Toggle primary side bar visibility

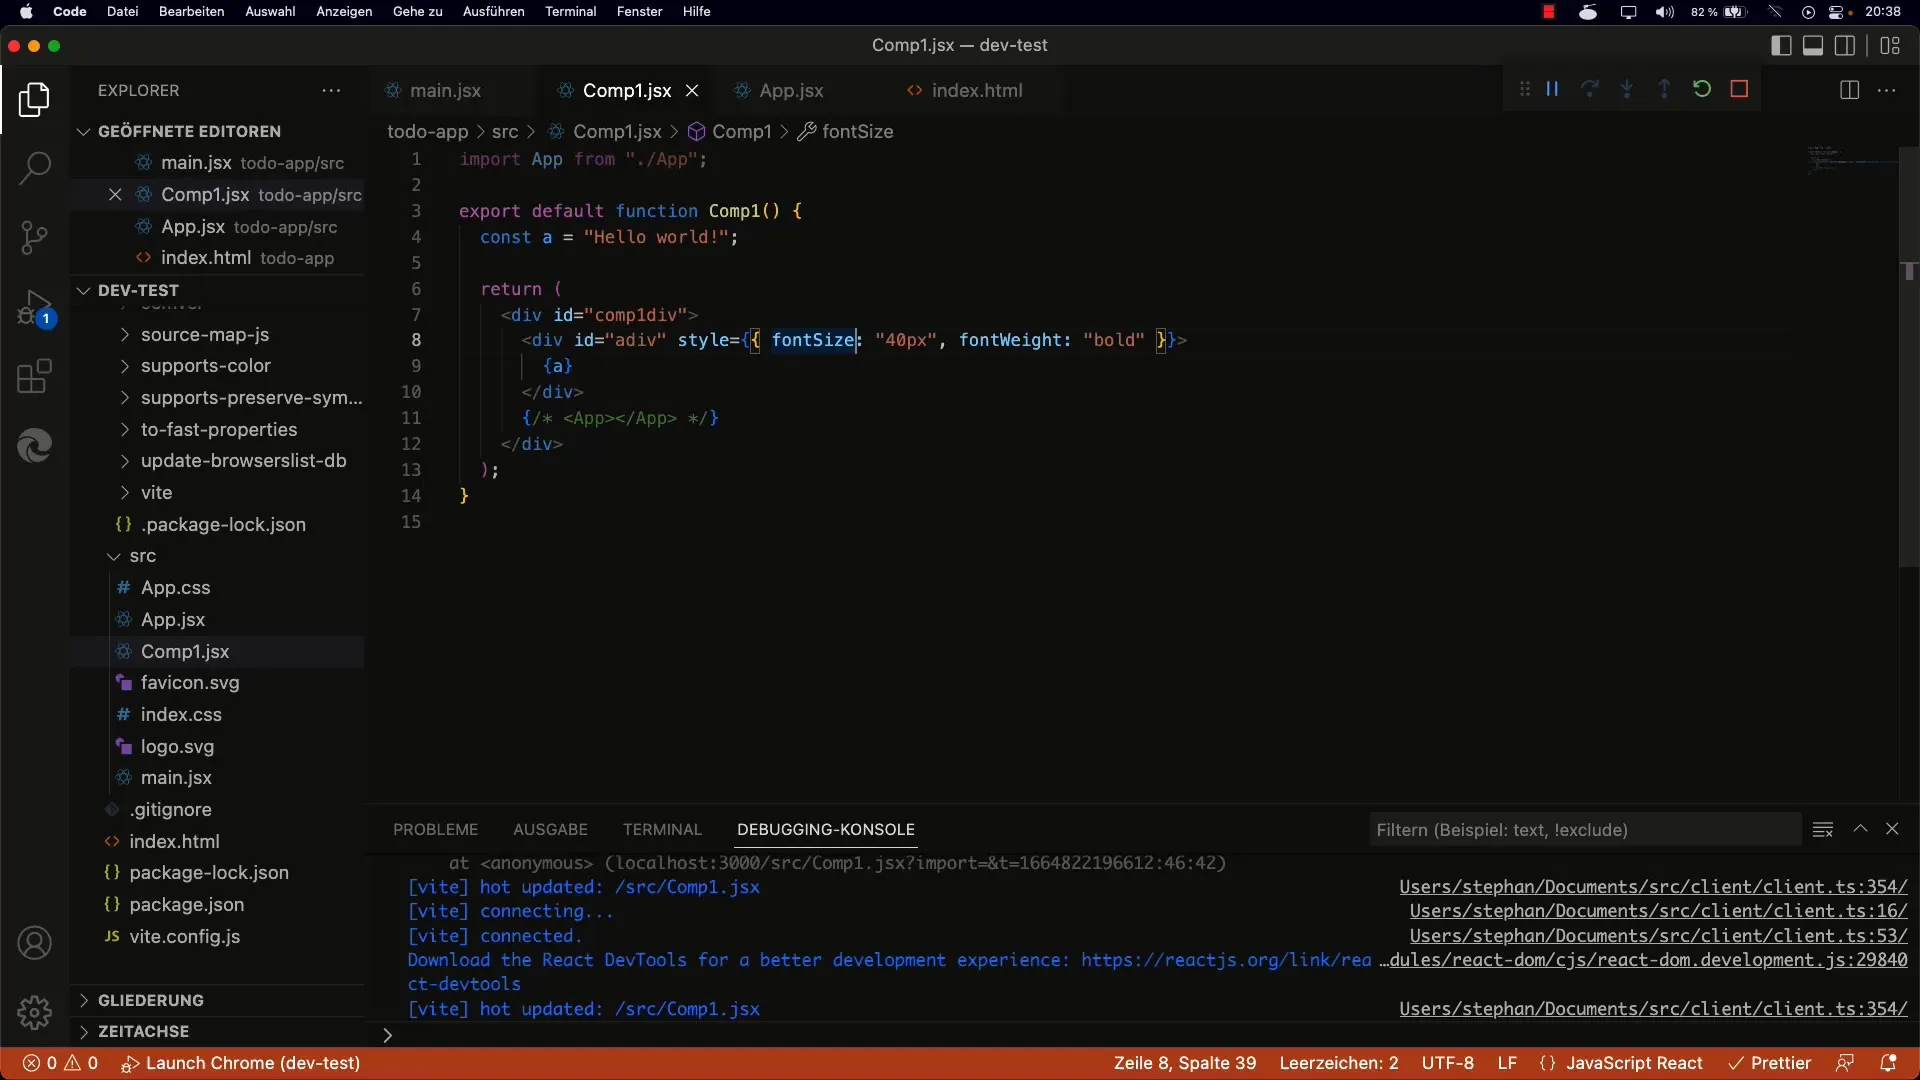(1780, 45)
